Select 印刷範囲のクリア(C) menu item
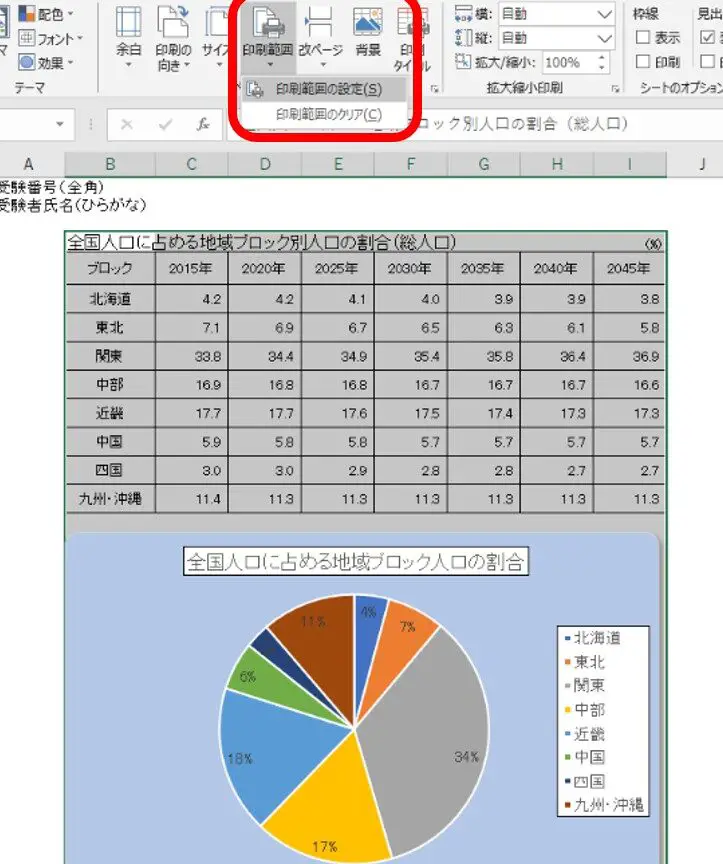The image size is (723, 864). 328,114
